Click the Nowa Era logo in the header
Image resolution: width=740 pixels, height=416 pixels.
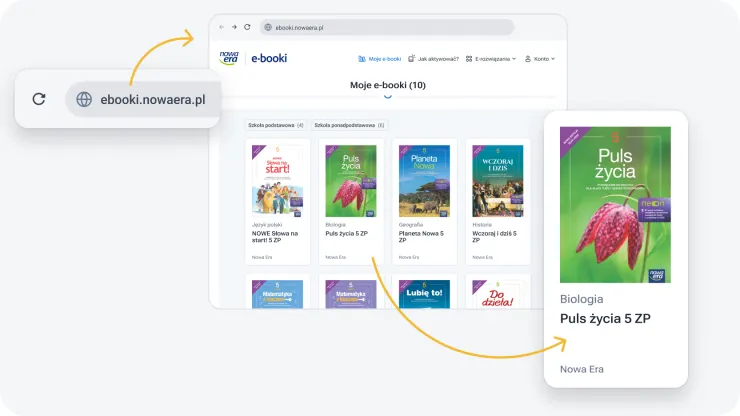click(x=231, y=58)
